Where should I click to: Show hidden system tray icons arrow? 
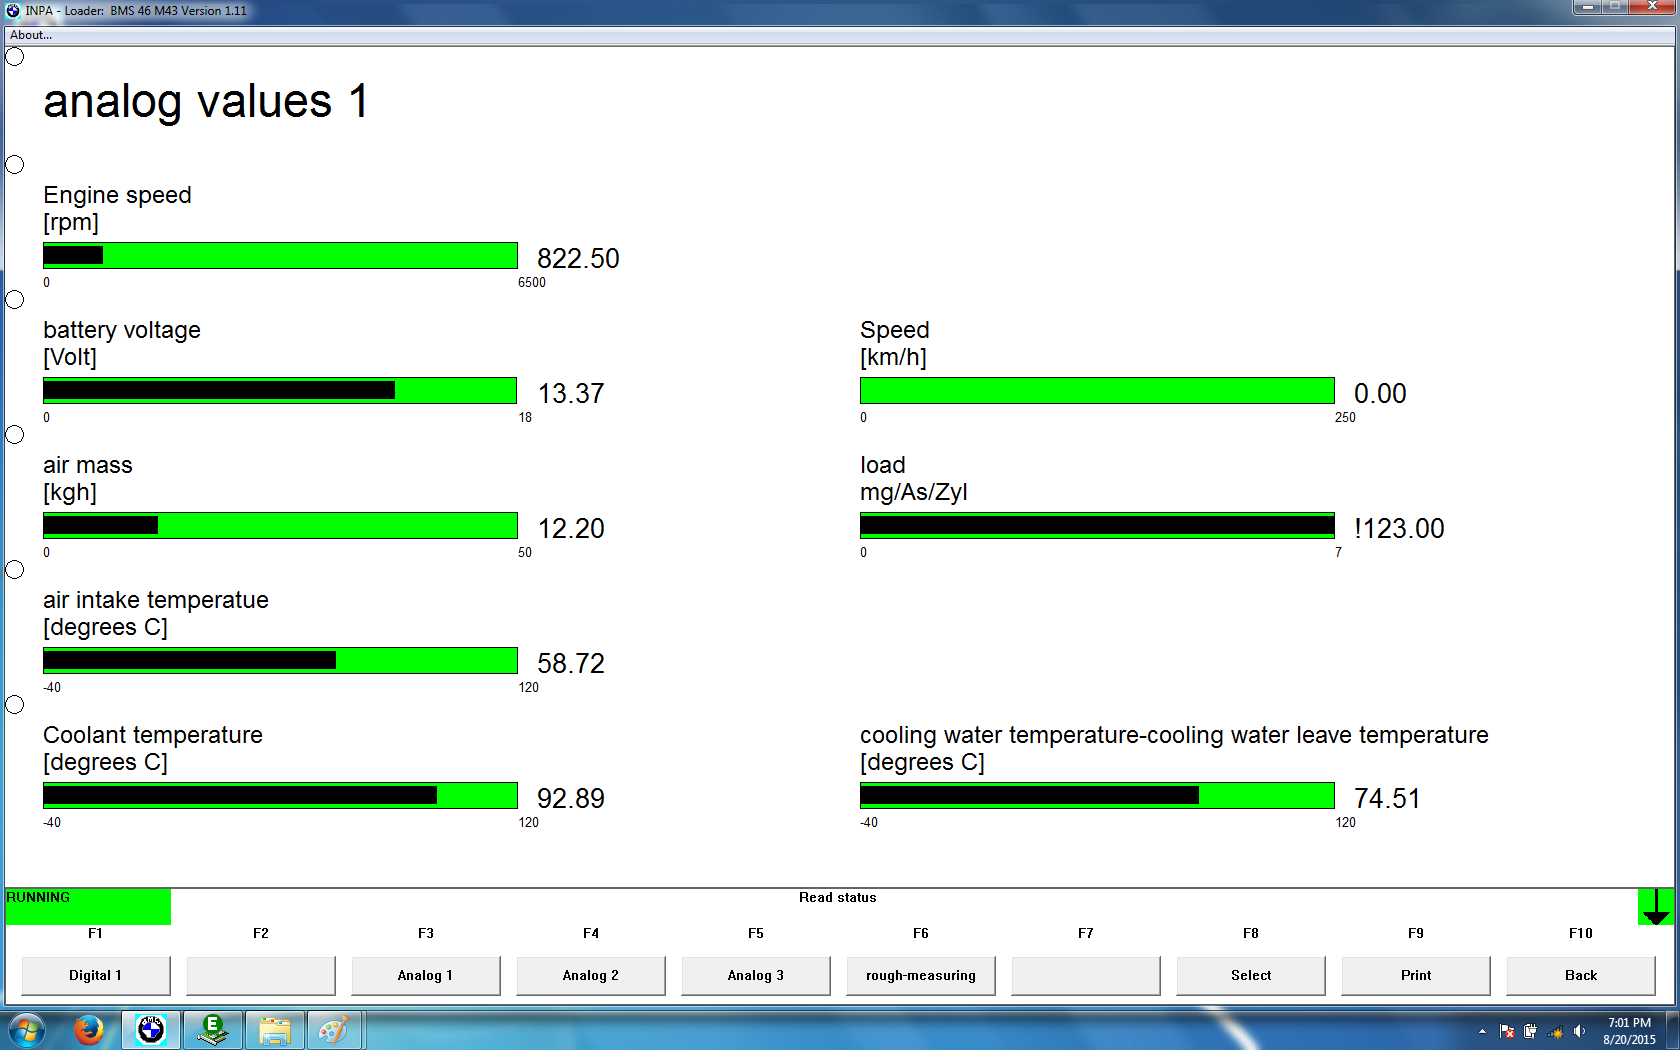point(1482,1031)
